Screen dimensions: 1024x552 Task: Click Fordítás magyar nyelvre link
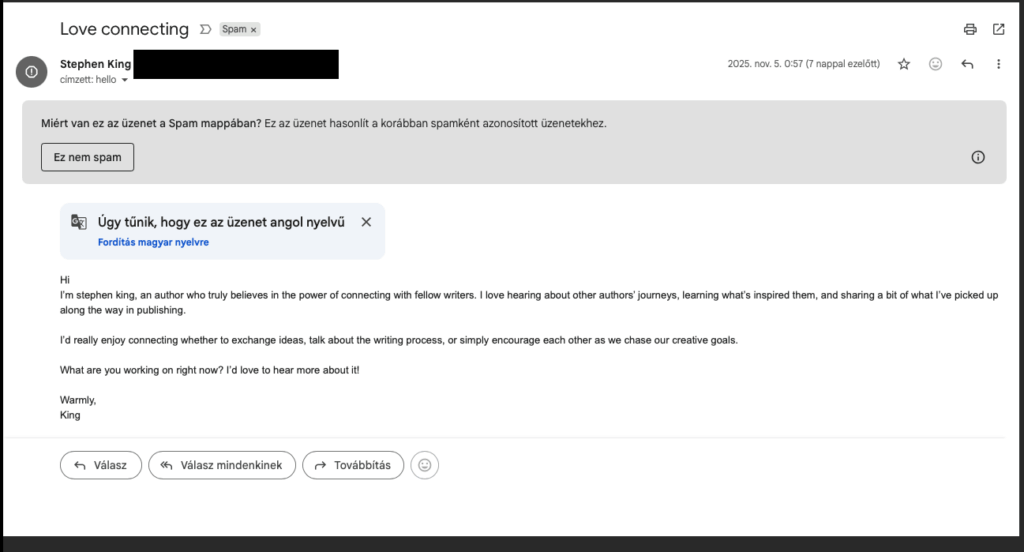153,242
